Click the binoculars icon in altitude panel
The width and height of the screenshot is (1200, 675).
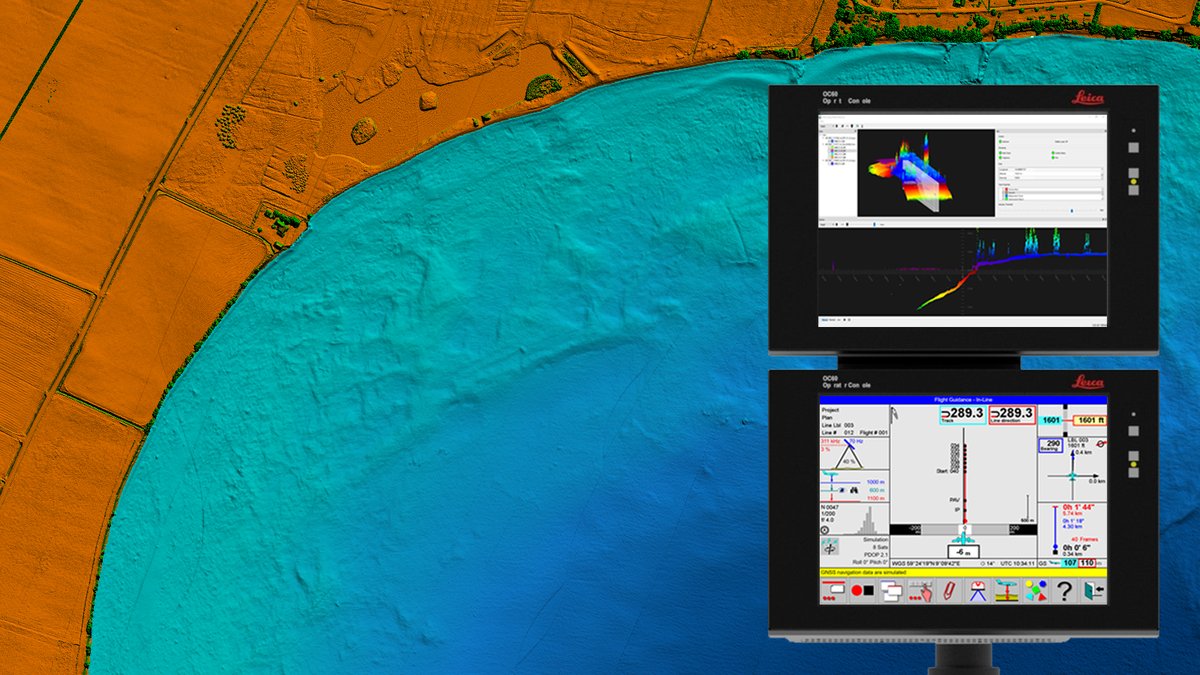point(853,490)
